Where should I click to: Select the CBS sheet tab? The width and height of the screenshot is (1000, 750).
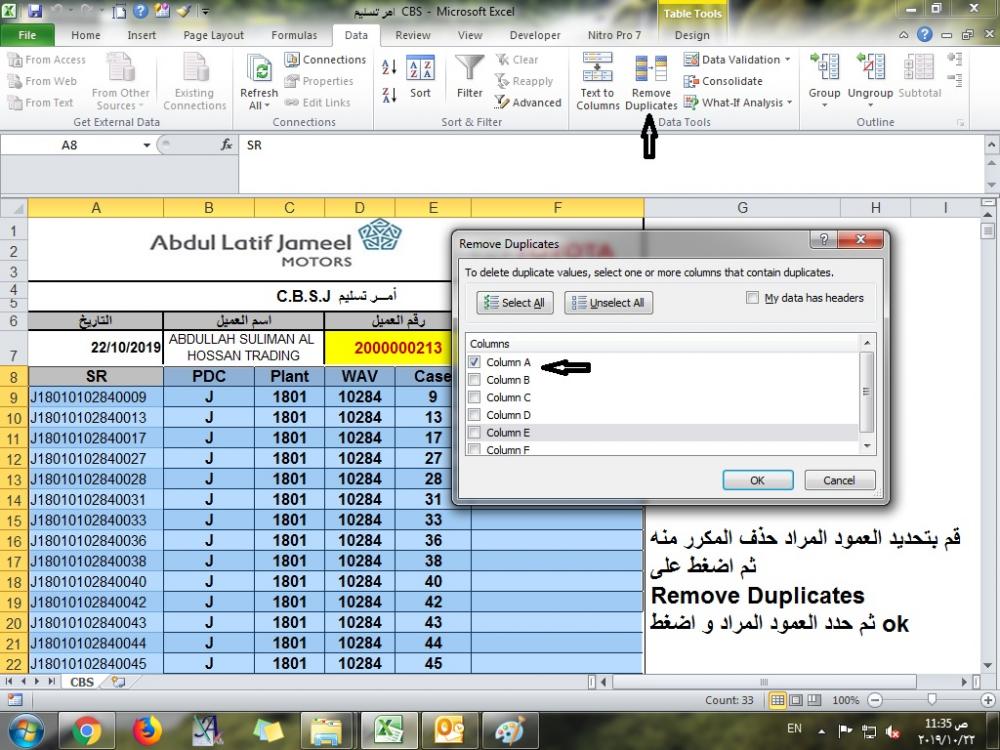[82, 682]
